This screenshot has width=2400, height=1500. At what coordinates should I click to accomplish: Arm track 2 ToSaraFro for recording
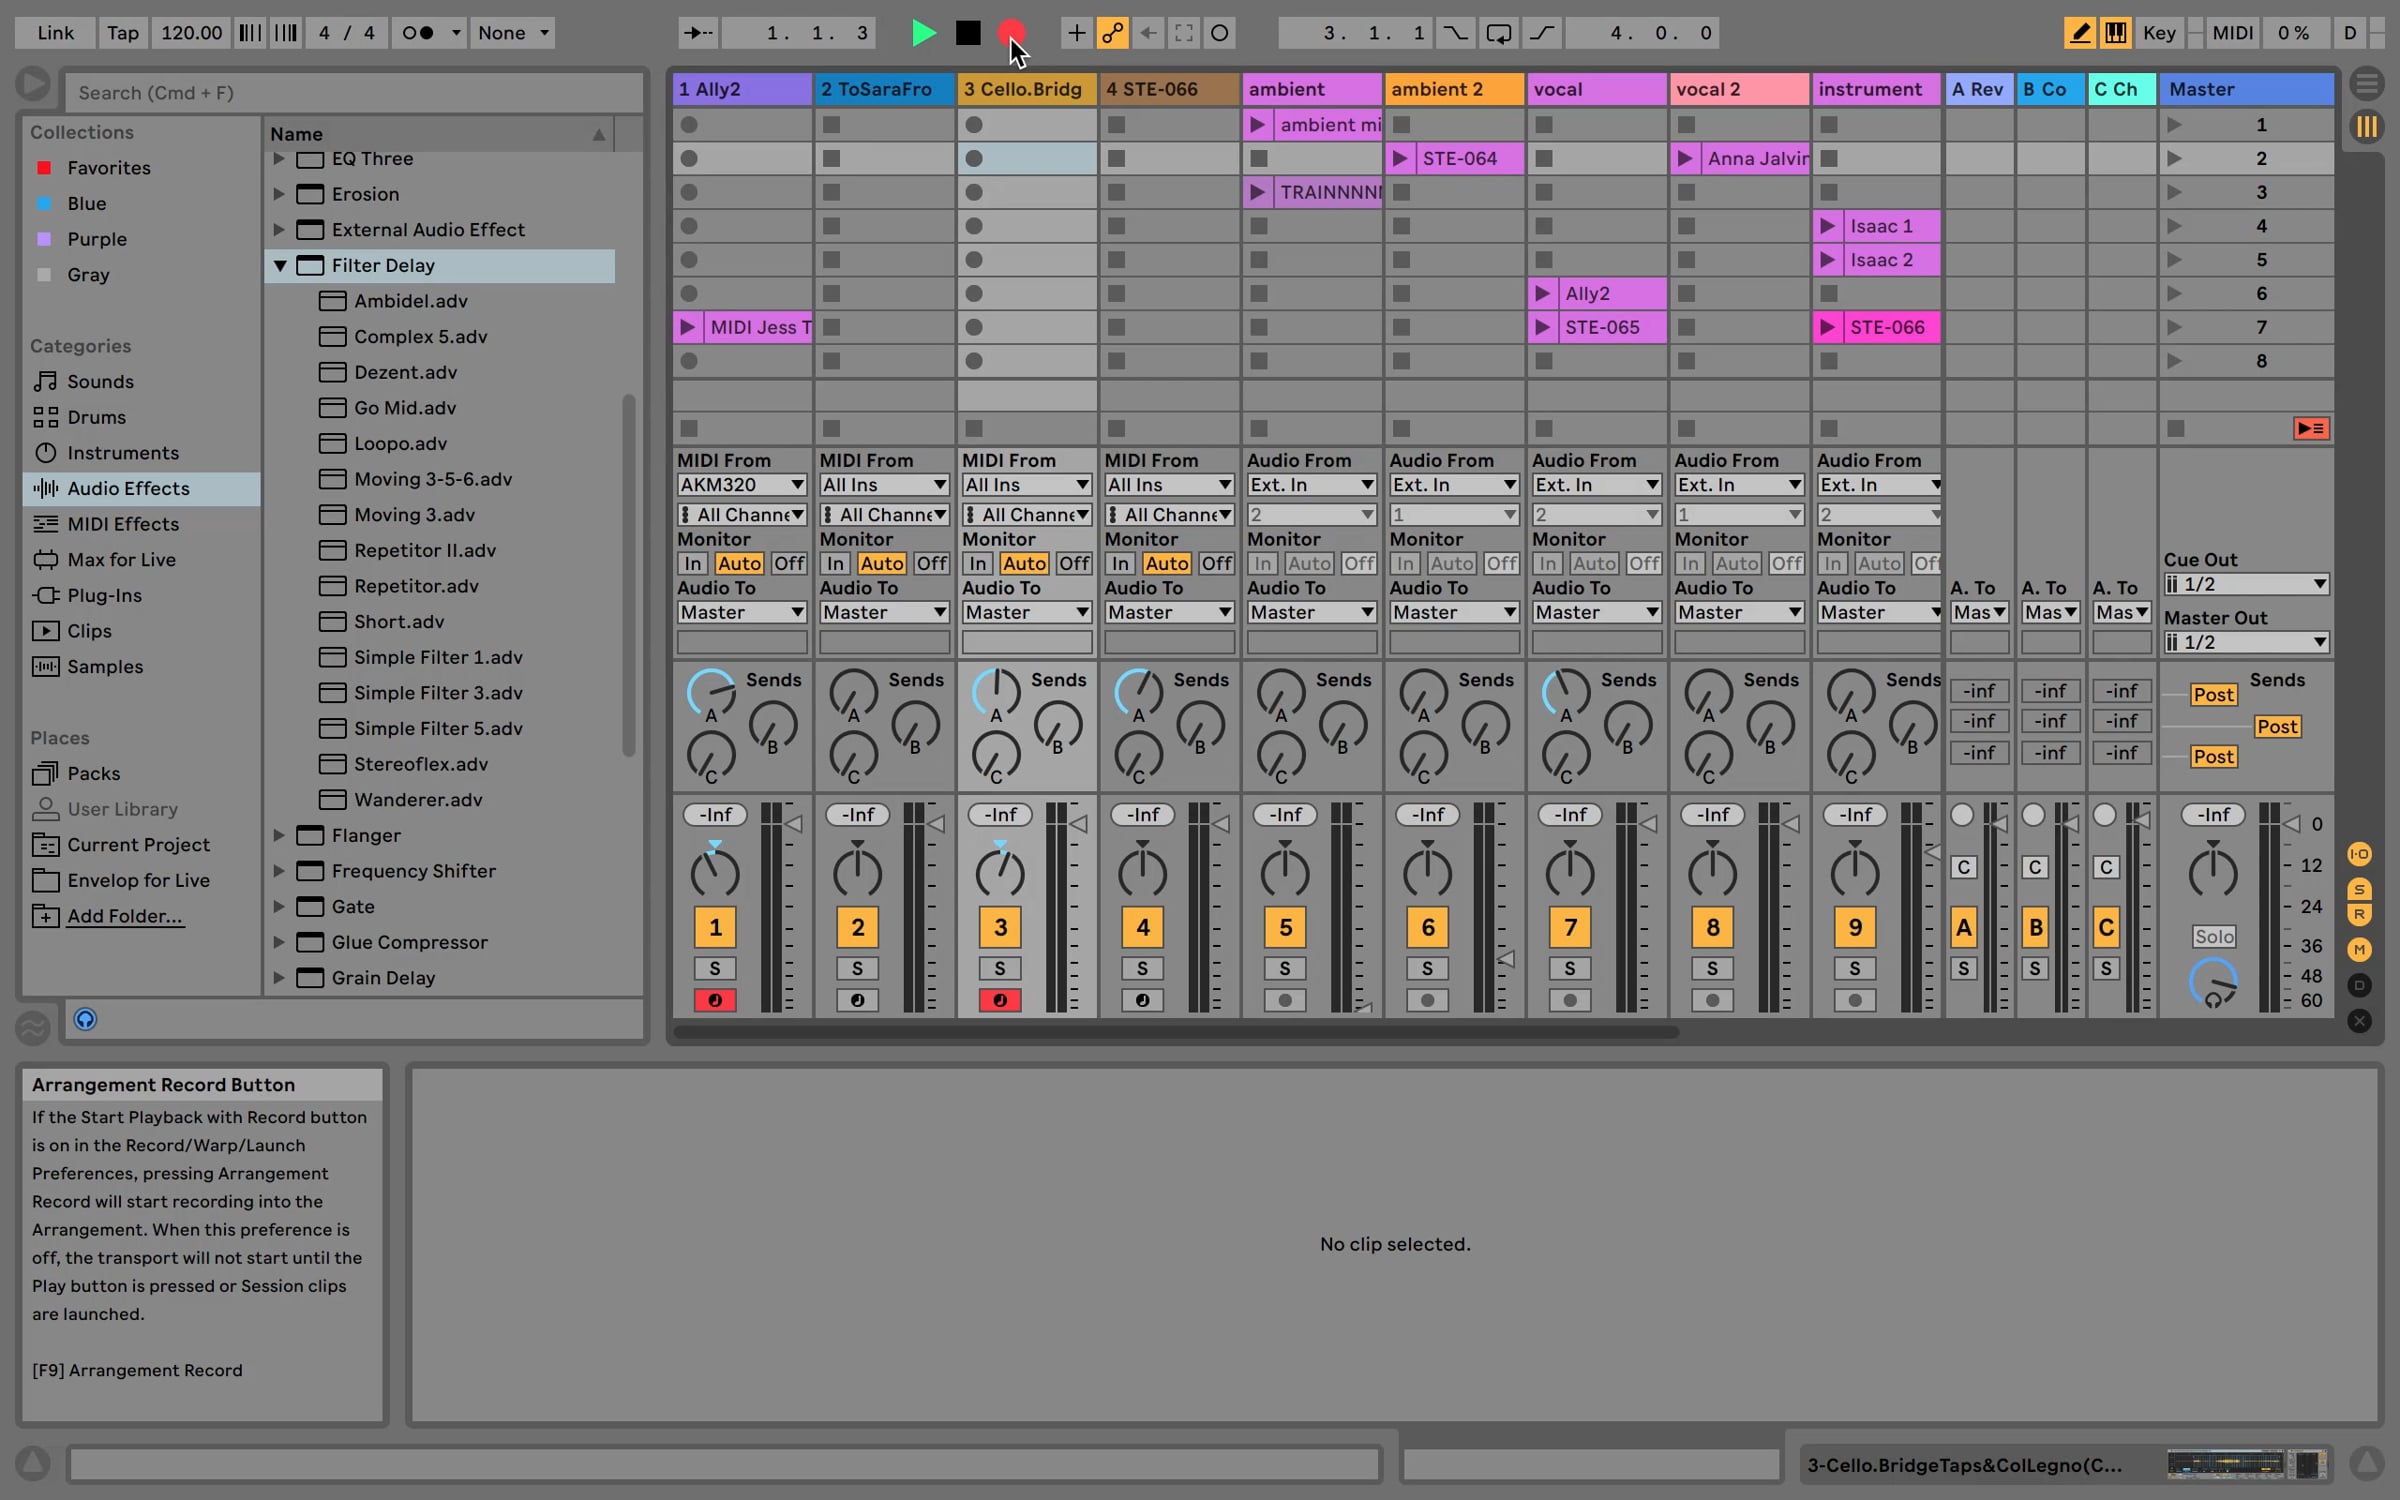pyautogui.click(x=857, y=1000)
